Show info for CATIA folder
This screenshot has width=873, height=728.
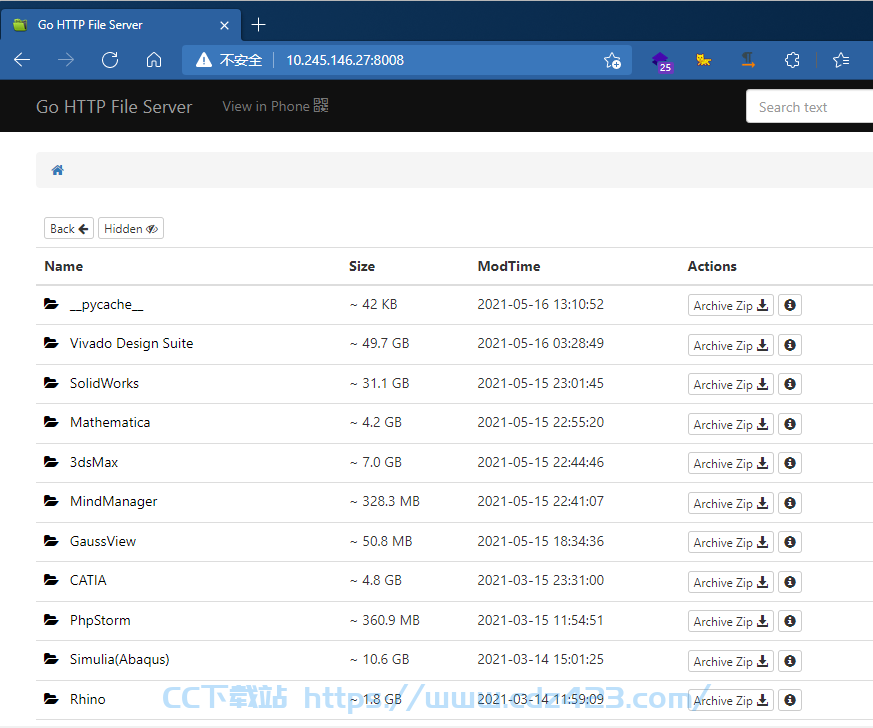[789, 582]
